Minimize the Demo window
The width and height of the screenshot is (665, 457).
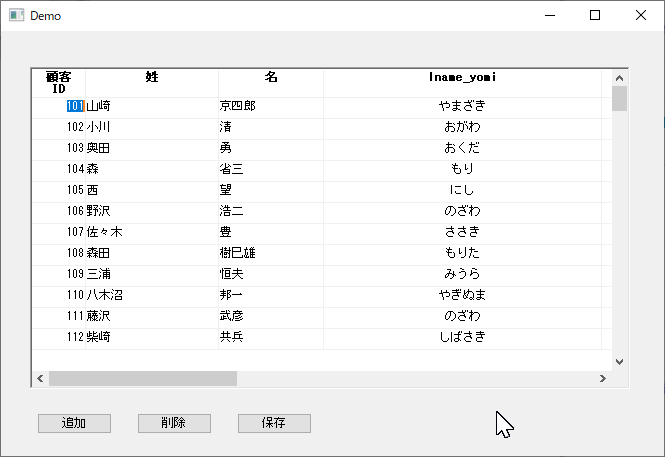pyautogui.click(x=549, y=16)
